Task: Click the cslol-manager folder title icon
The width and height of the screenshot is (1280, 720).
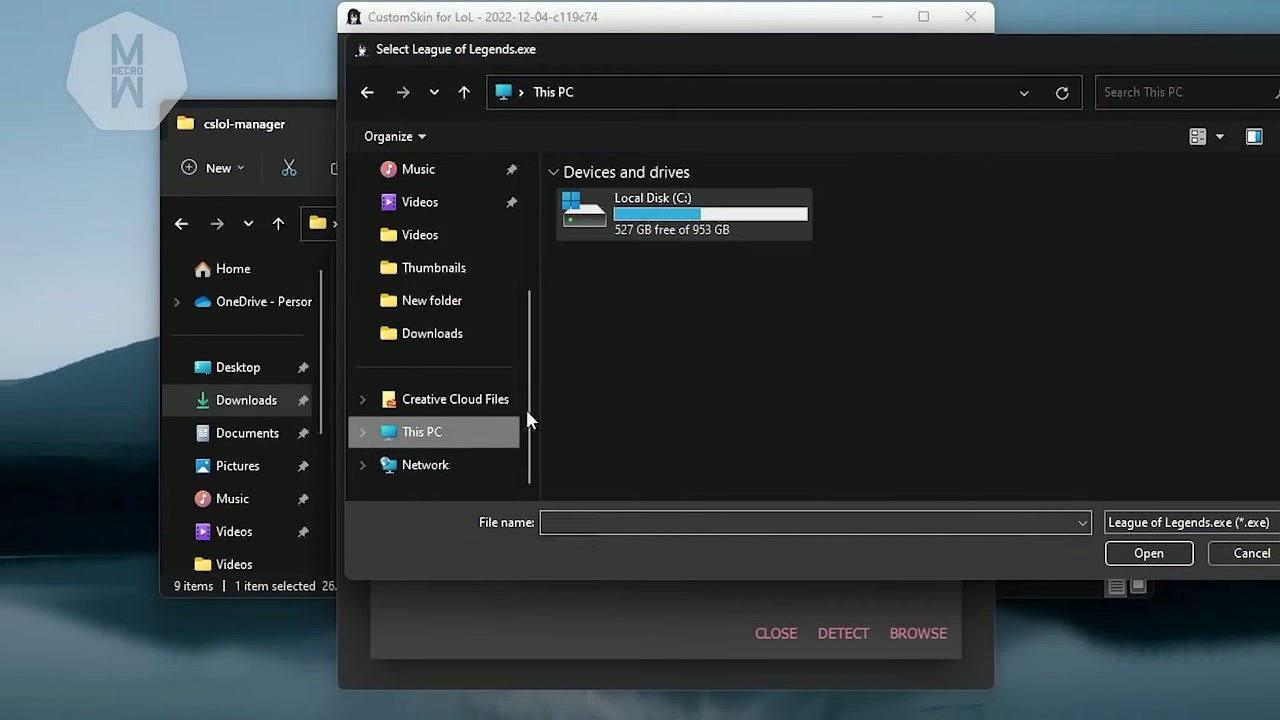Action: click(x=185, y=124)
